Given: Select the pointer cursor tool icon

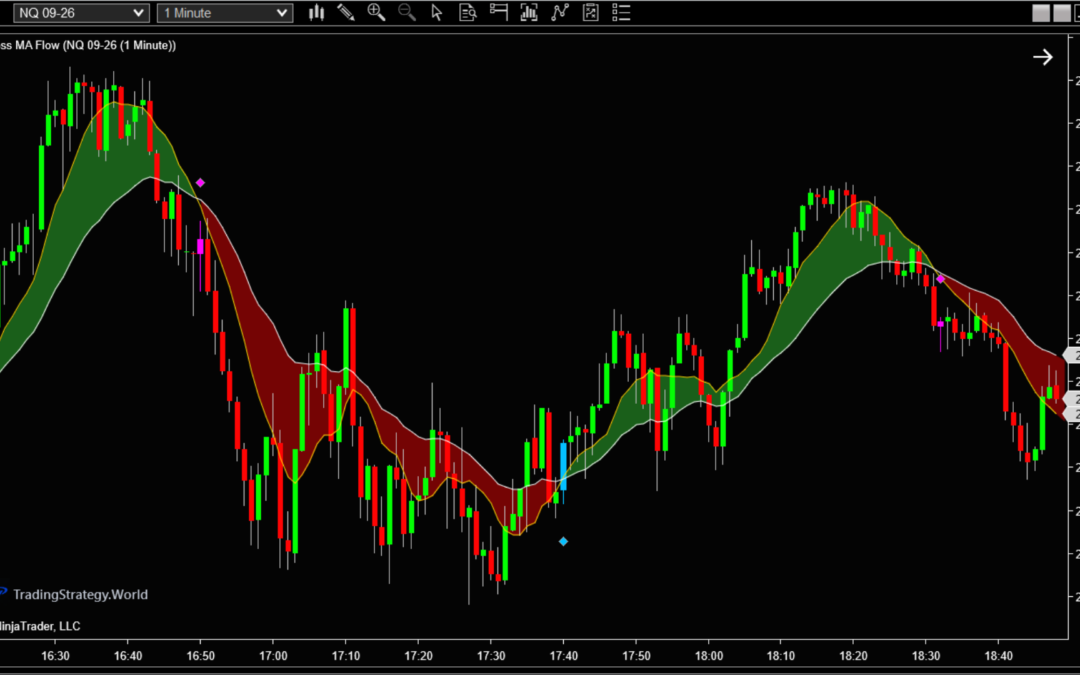Looking at the screenshot, I should point(437,12).
